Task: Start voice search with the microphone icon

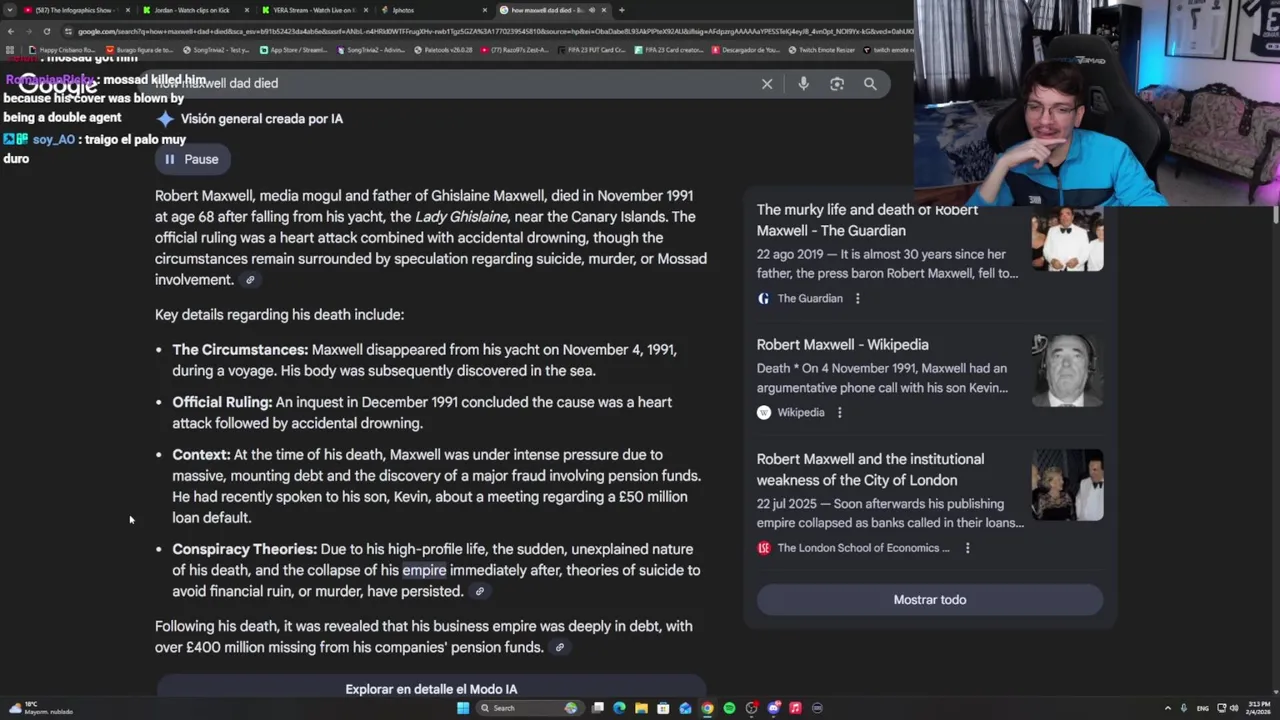Action: [803, 84]
